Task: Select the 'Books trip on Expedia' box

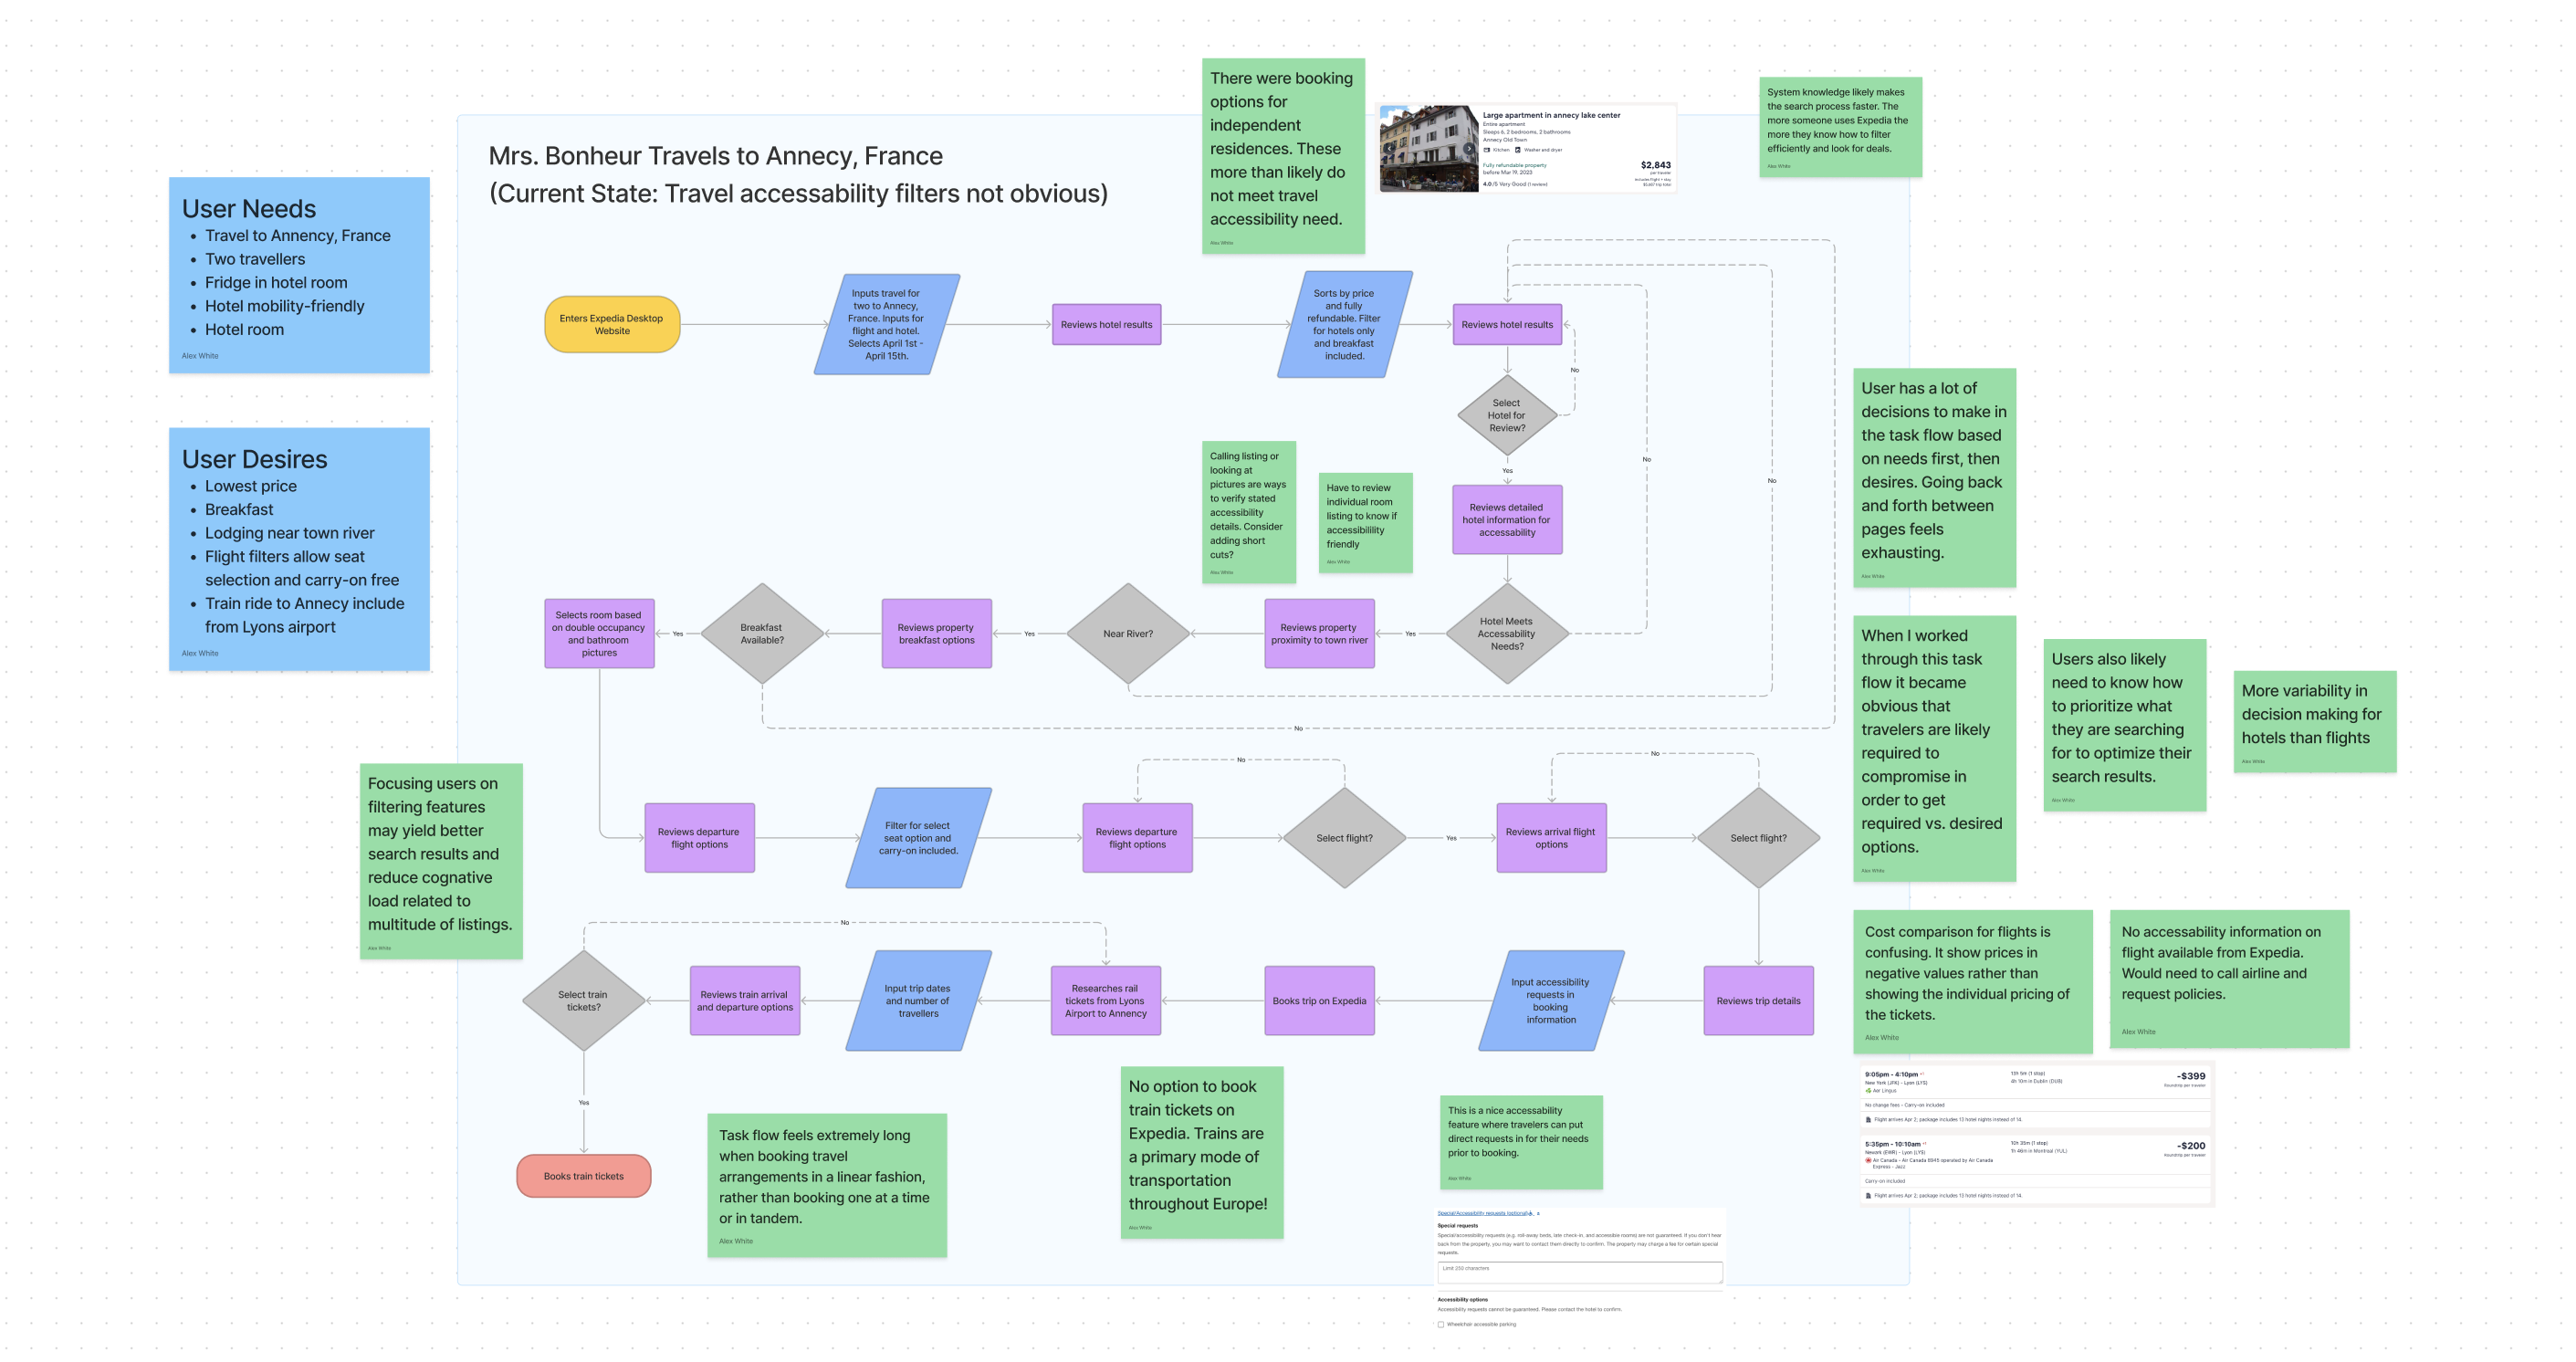Action: point(1319,1001)
